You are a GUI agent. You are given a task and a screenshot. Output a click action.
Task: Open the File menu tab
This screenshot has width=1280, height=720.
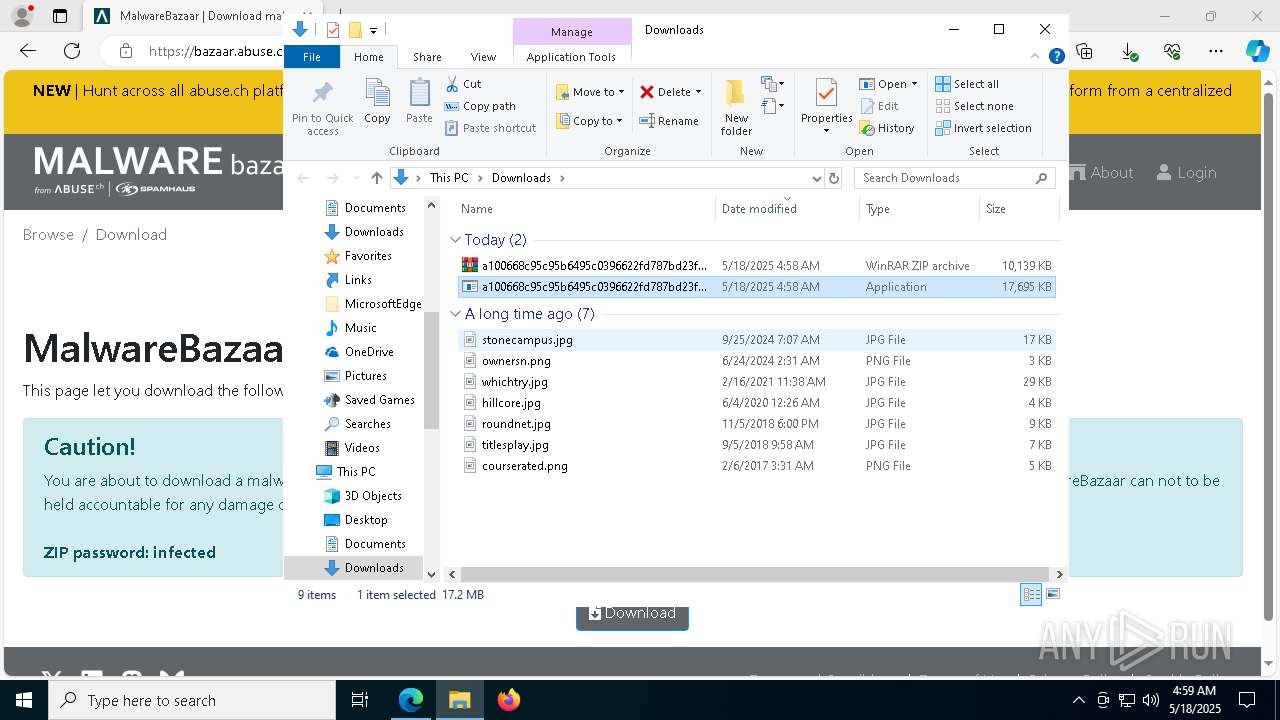tap(312, 57)
